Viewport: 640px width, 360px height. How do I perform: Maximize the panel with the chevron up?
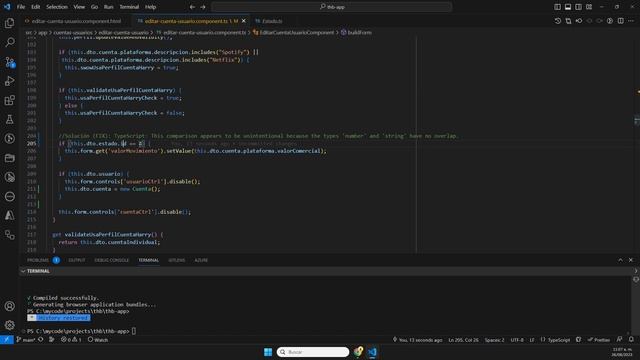coord(620,260)
